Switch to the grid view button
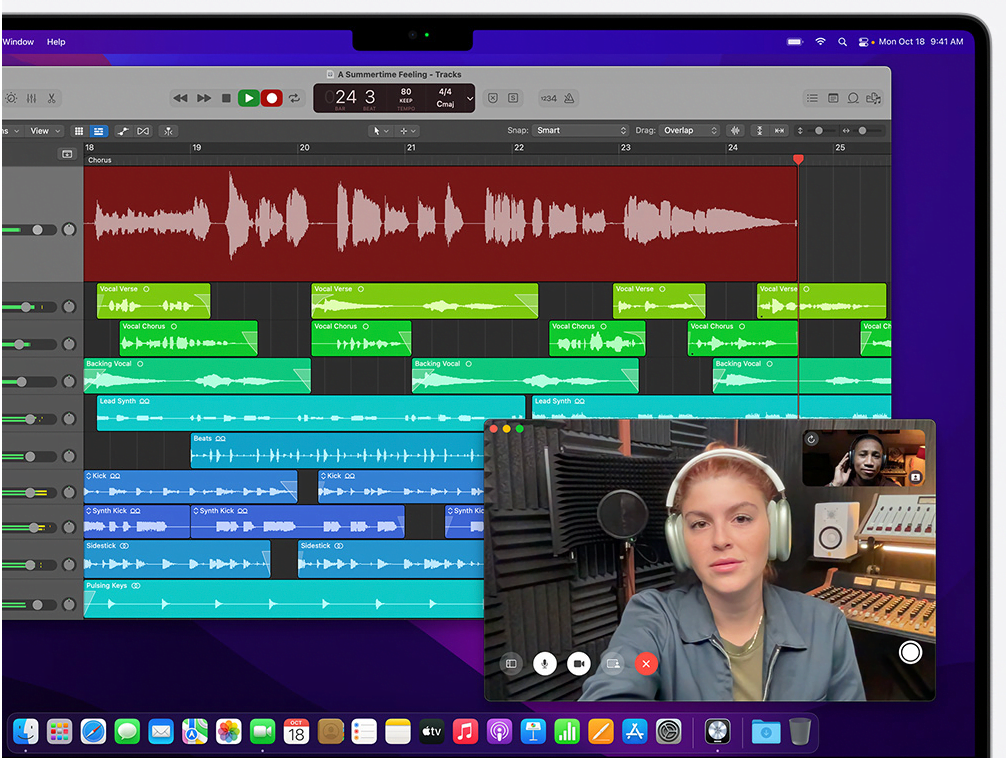The width and height of the screenshot is (1006, 758). click(79, 131)
